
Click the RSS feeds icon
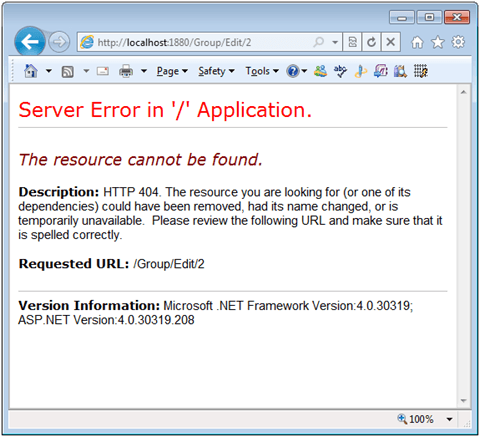pos(67,71)
